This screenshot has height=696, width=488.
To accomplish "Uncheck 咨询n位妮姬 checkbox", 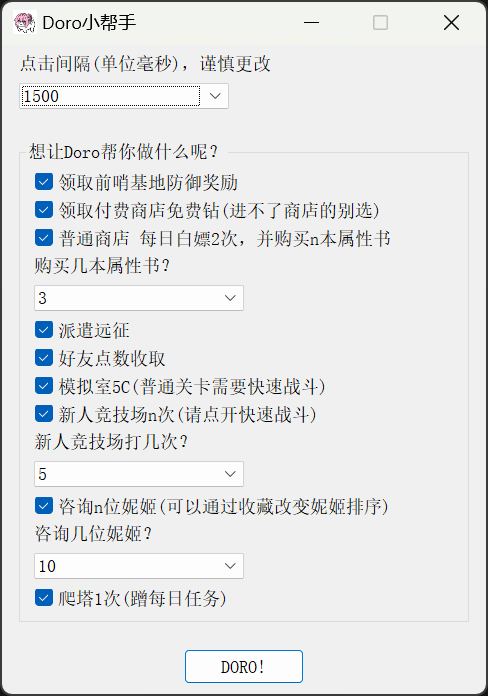I will pos(44,506).
